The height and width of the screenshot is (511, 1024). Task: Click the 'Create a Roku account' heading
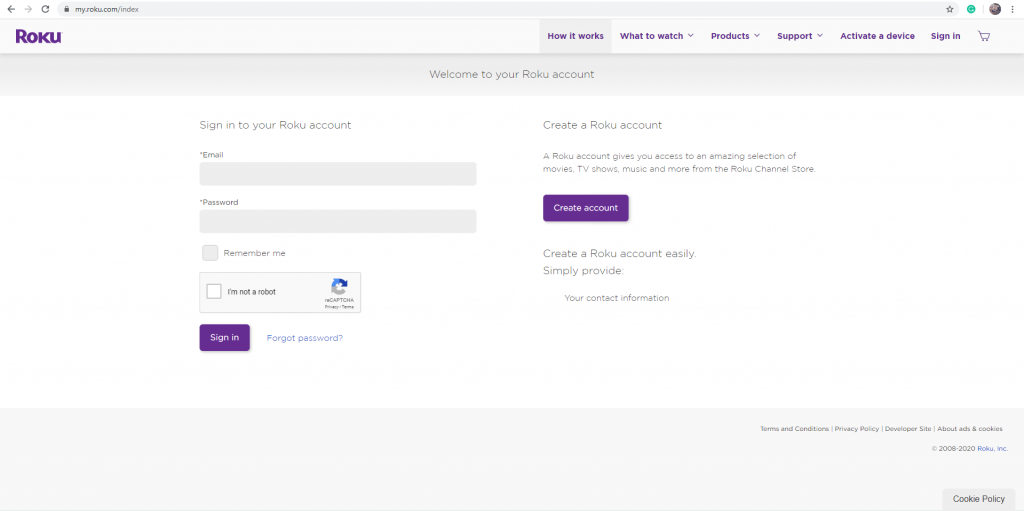602,125
